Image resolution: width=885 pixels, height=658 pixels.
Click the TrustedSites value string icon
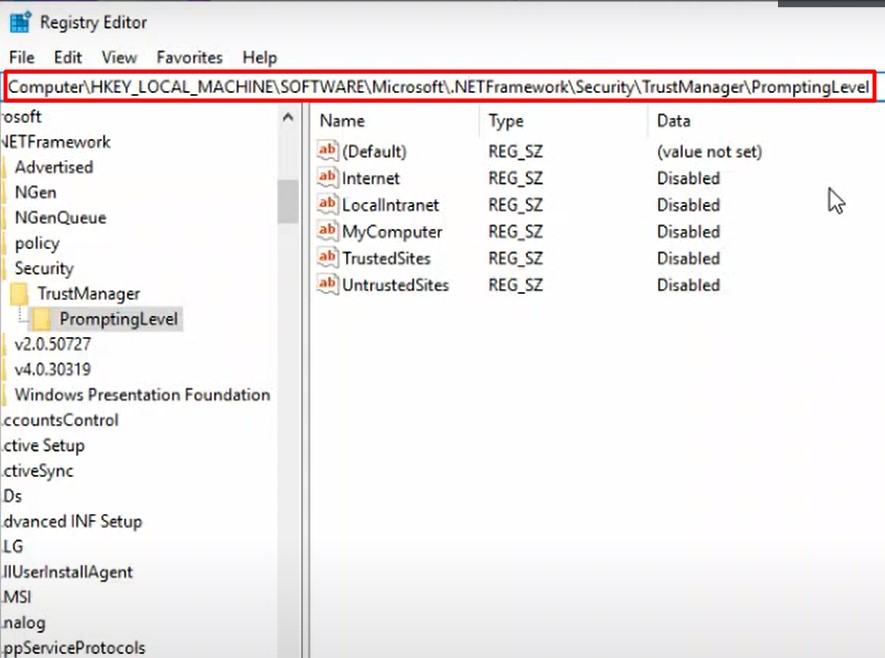tap(327, 257)
